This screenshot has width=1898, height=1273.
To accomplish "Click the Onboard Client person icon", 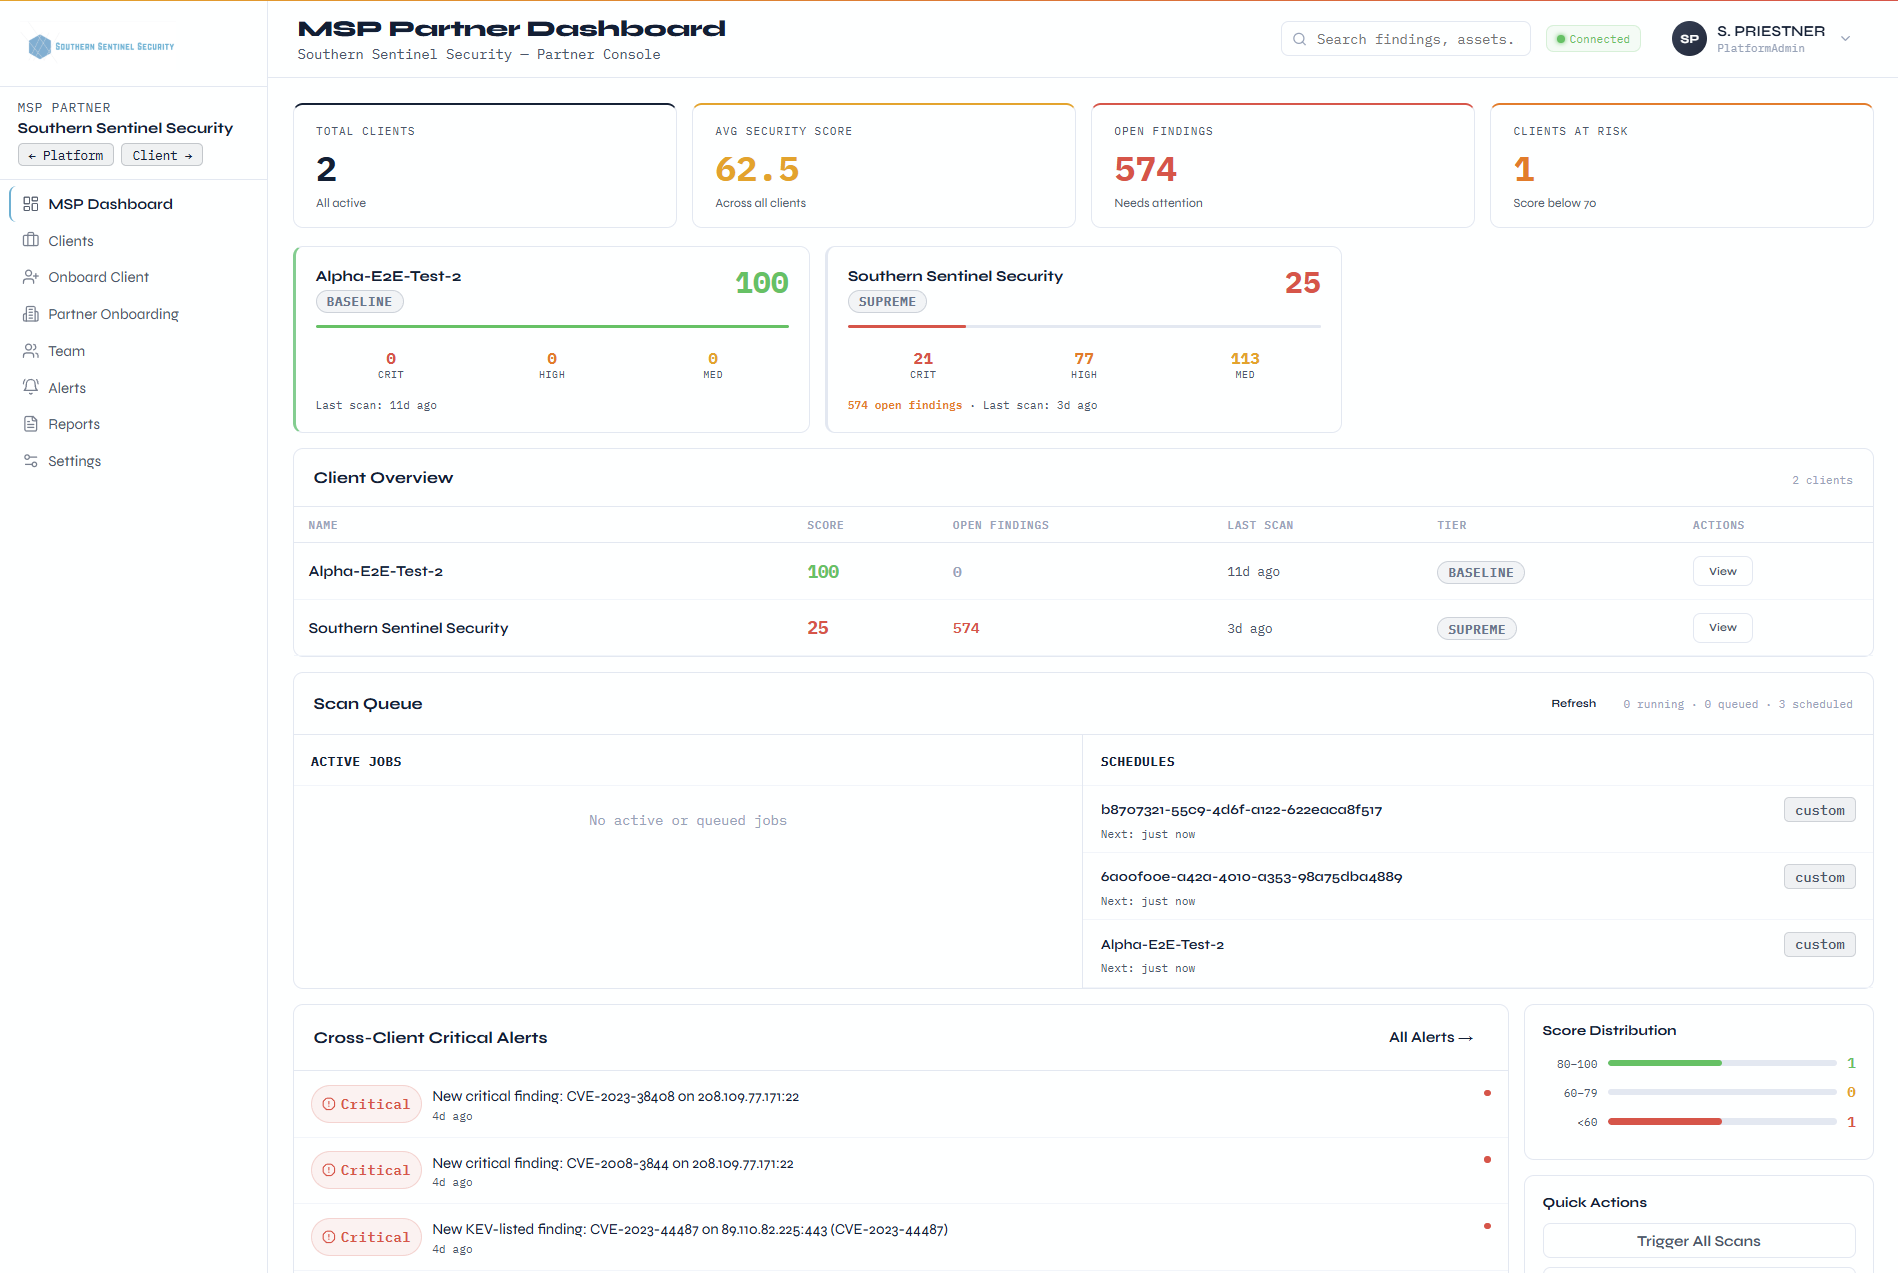I will pyautogui.click(x=31, y=277).
